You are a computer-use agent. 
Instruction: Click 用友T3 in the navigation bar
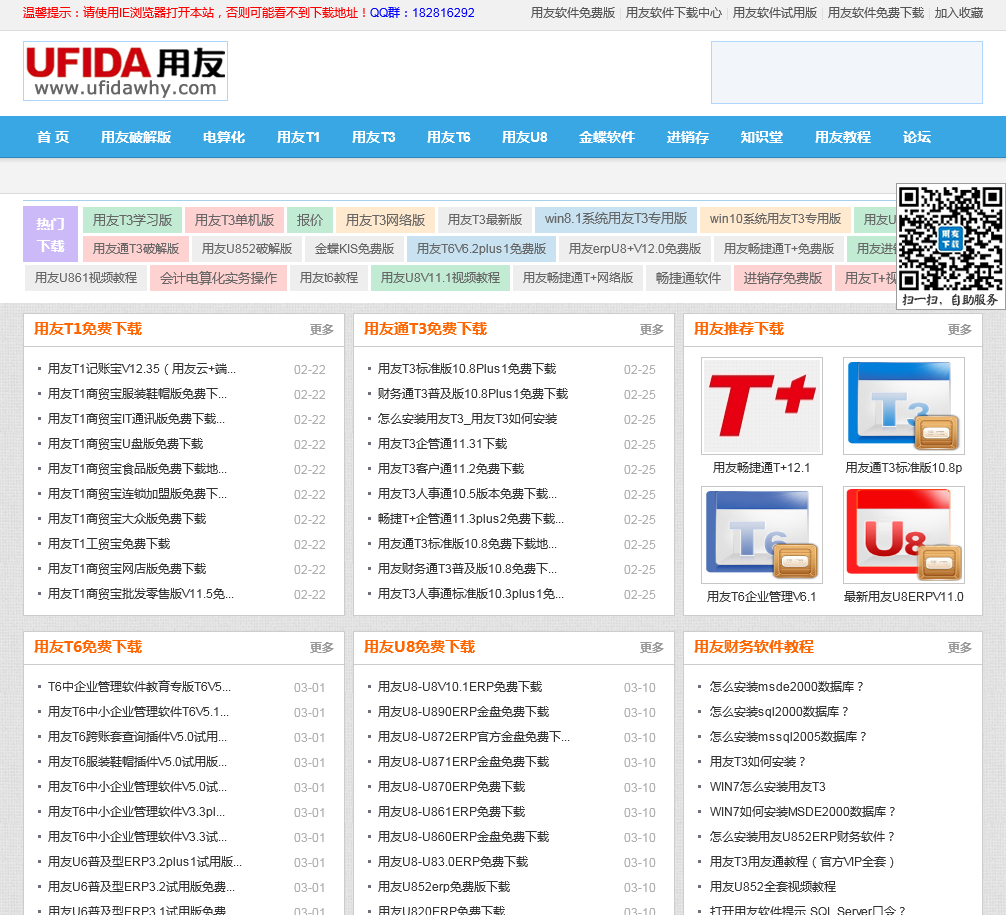click(373, 137)
